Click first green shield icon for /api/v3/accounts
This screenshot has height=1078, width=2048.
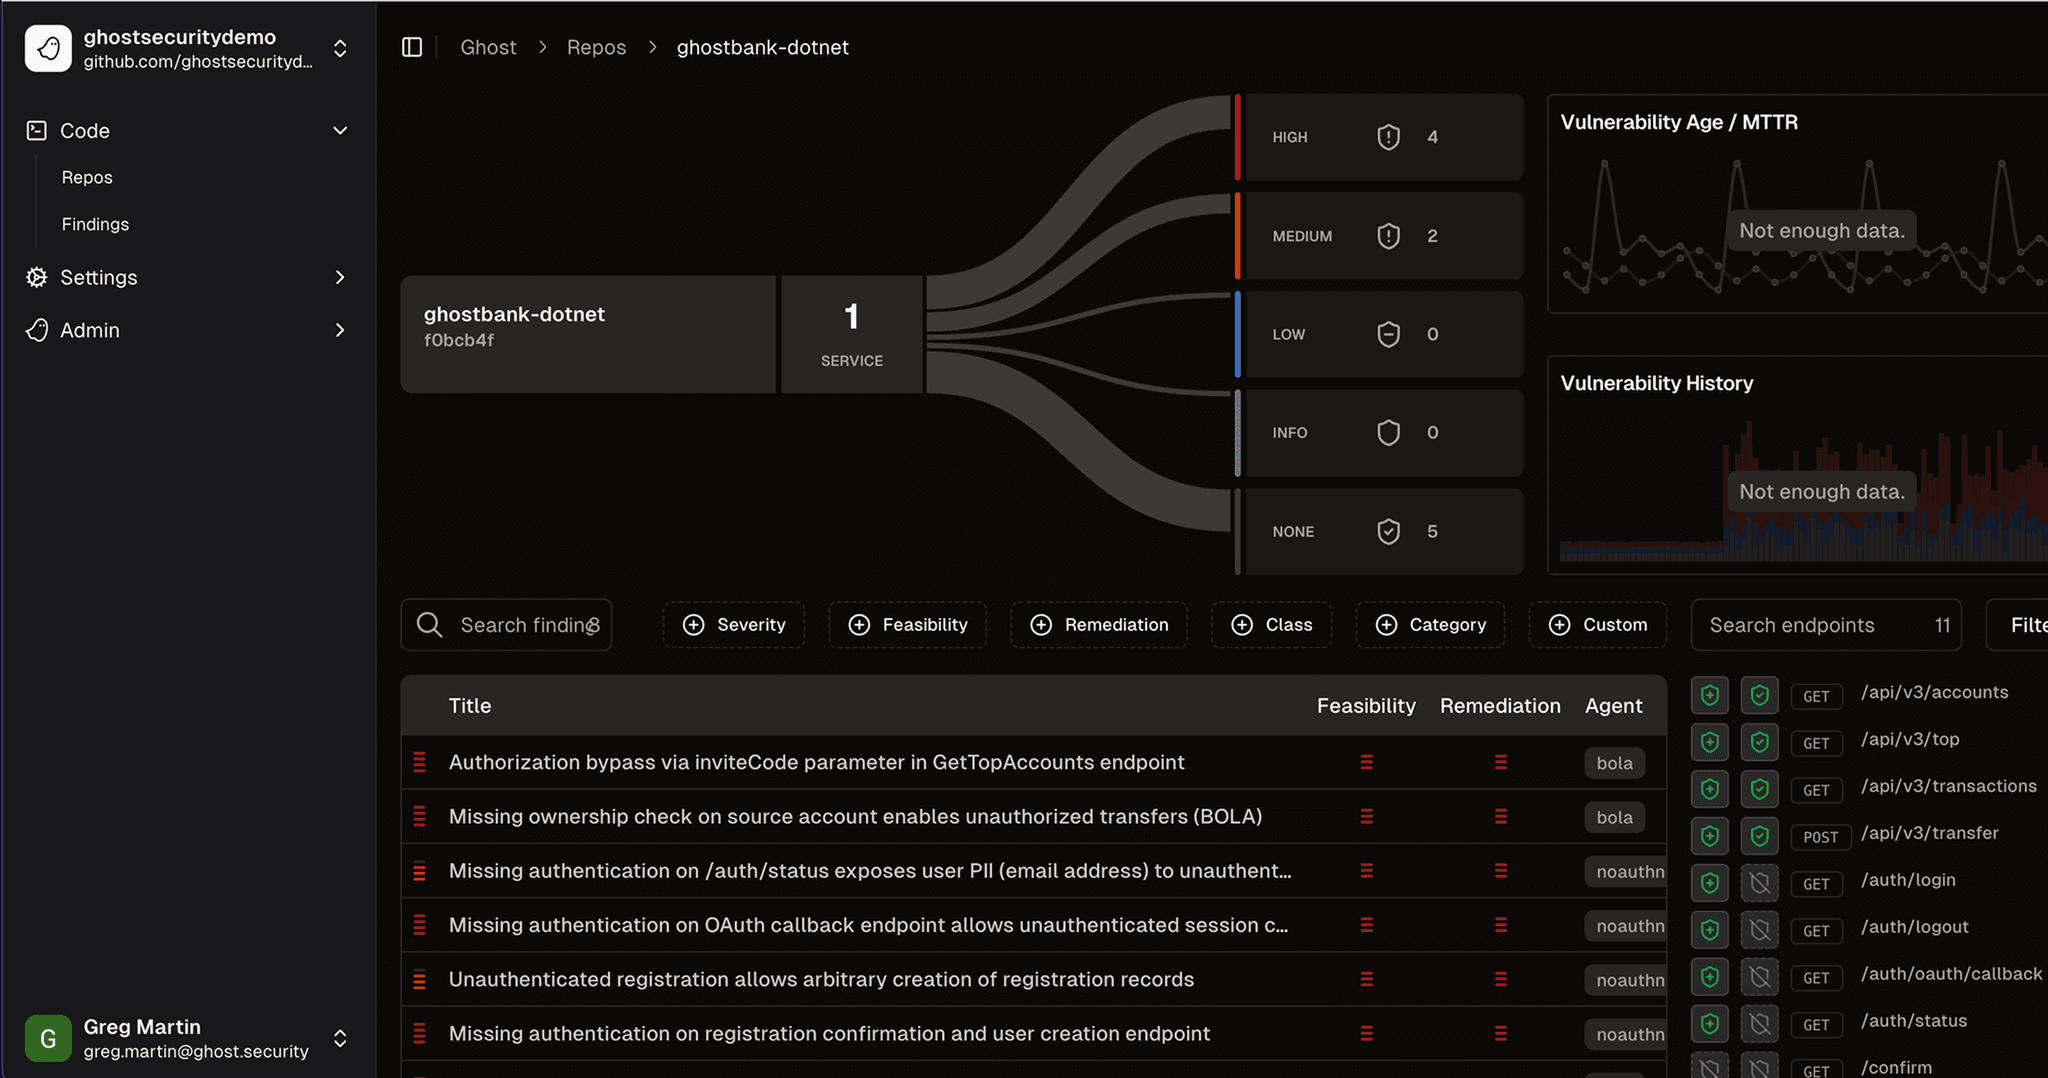1710,695
